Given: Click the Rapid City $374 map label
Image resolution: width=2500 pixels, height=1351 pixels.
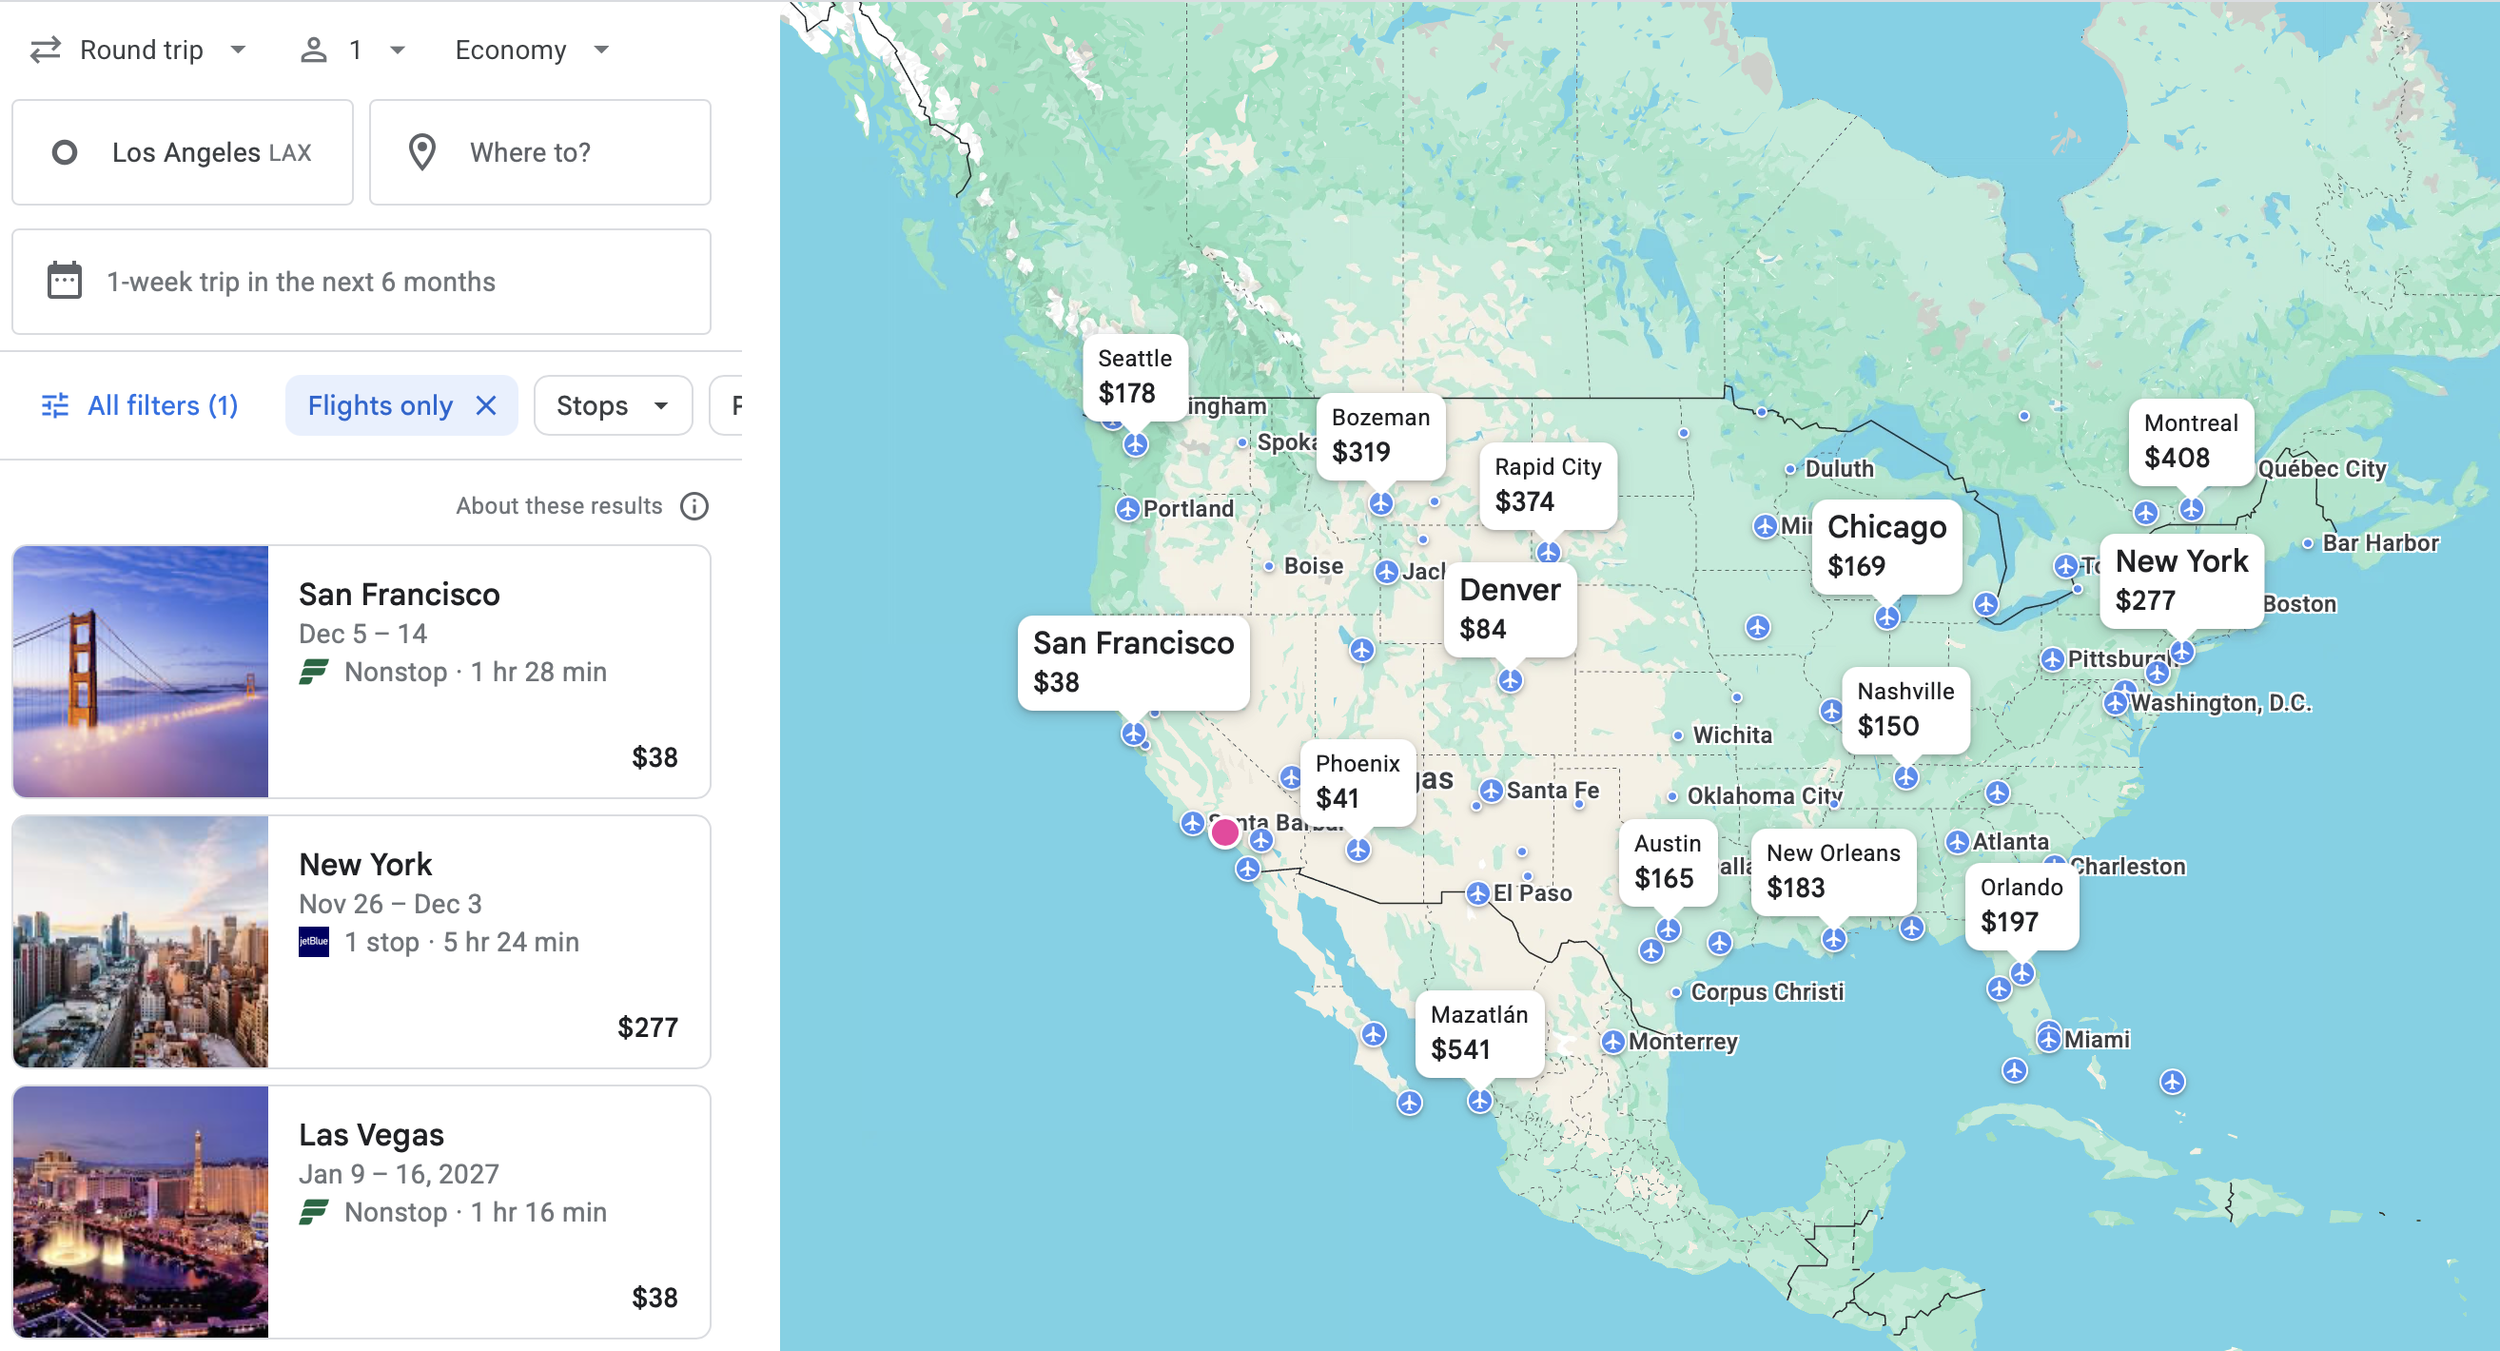Looking at the screenshot, I should click(x=1548, y=485).
